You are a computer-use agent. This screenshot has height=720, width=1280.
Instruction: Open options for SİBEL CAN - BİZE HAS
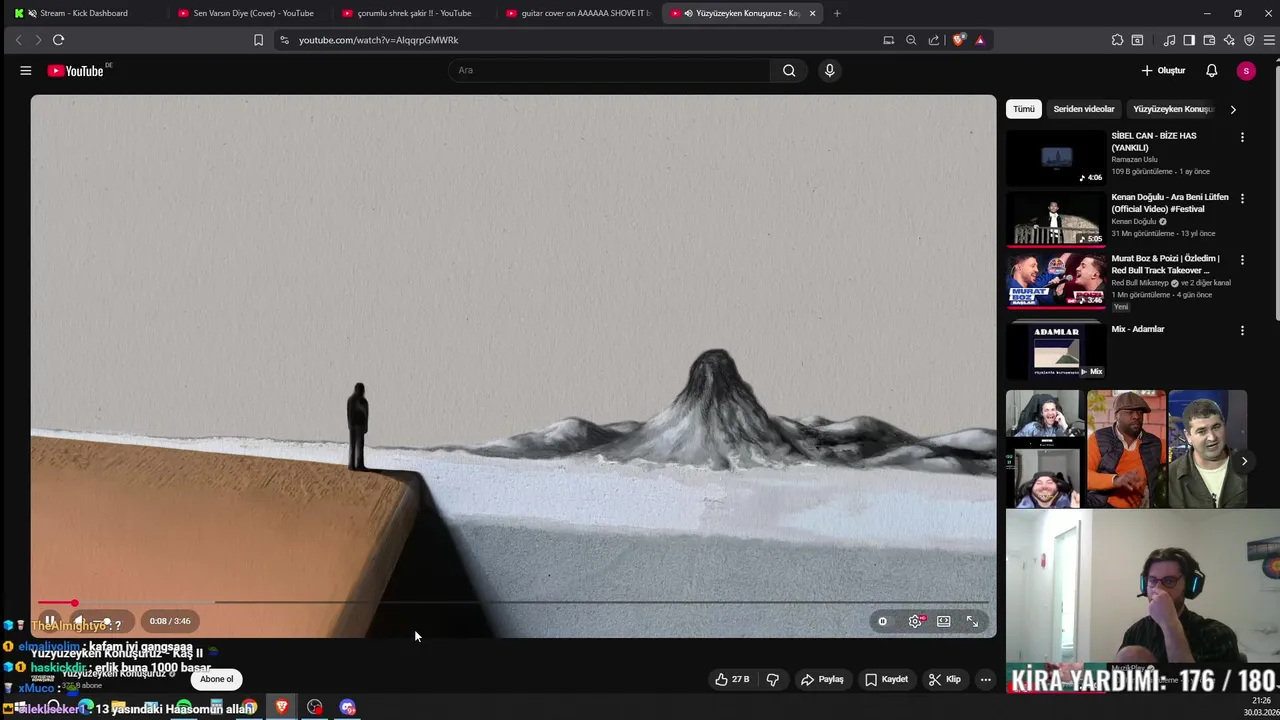click(1242, 137)
